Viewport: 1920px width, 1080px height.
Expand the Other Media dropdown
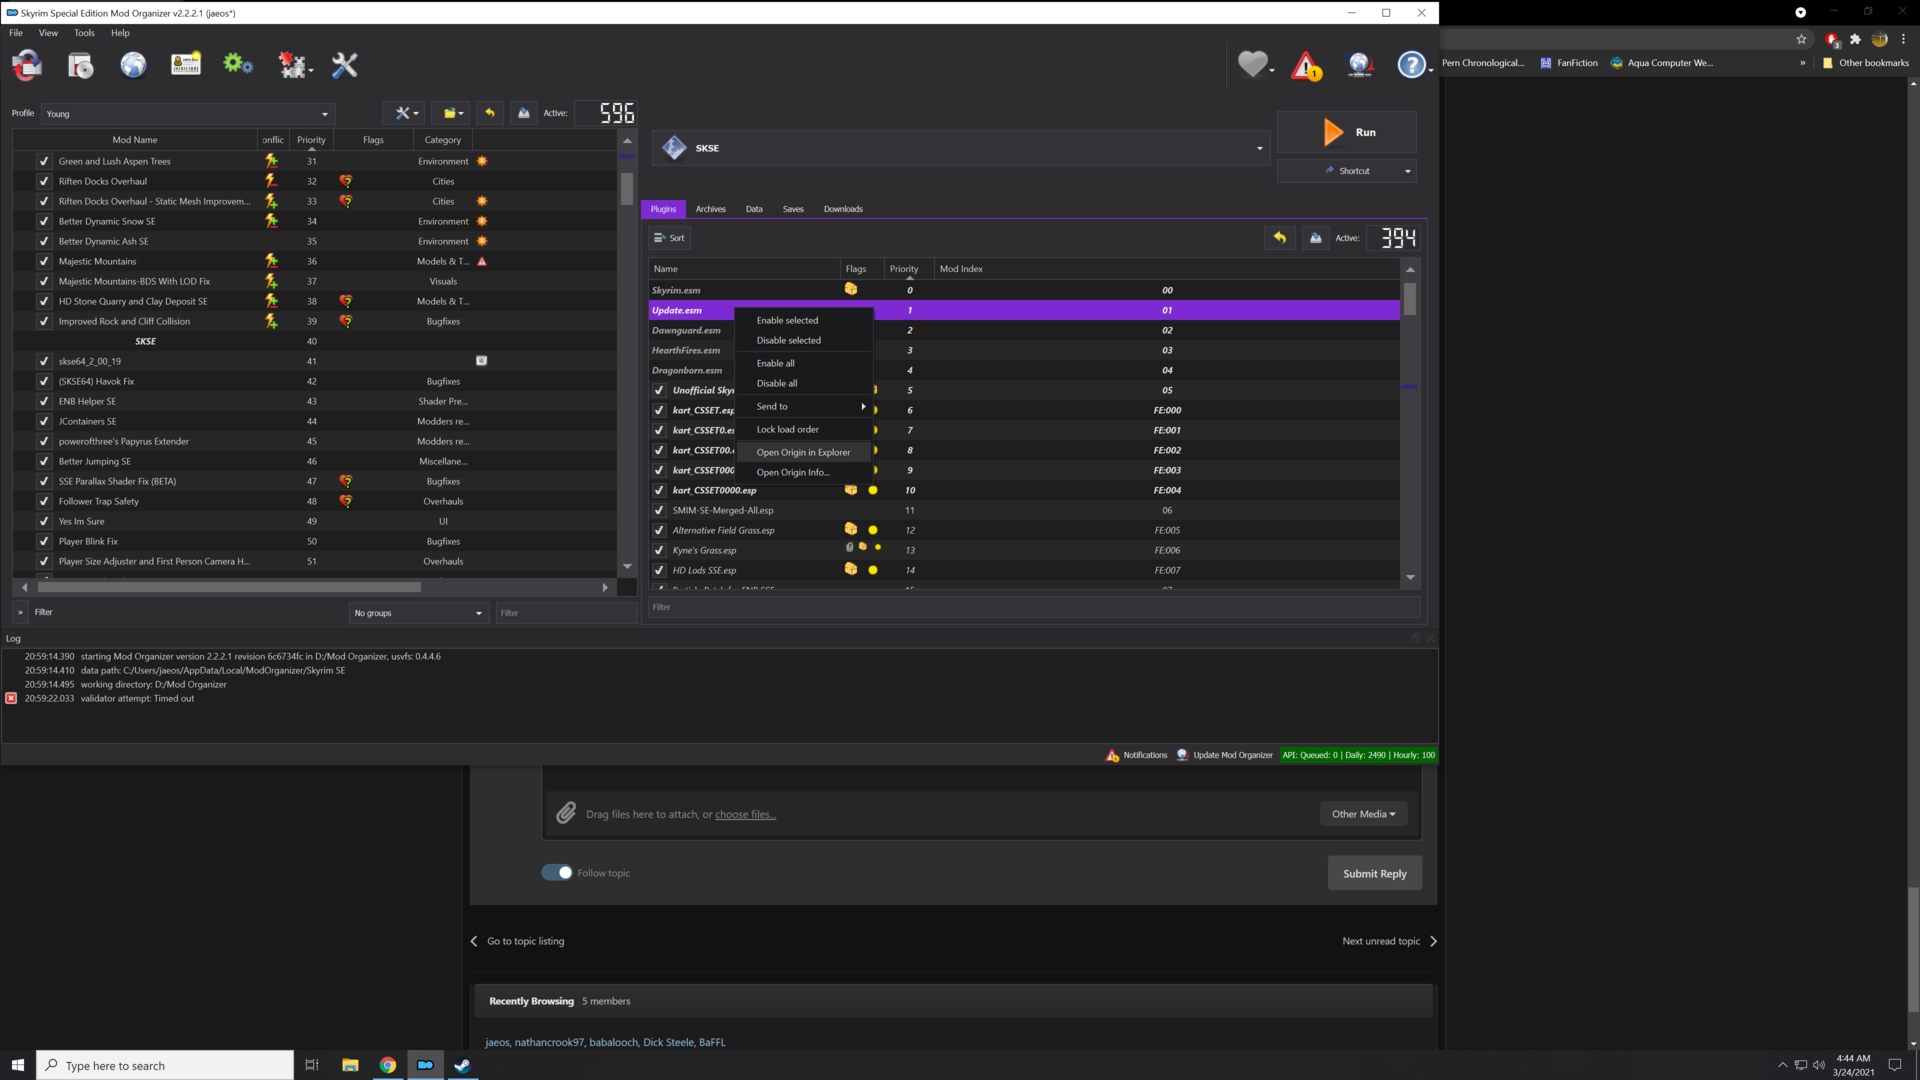[1363, 814]
